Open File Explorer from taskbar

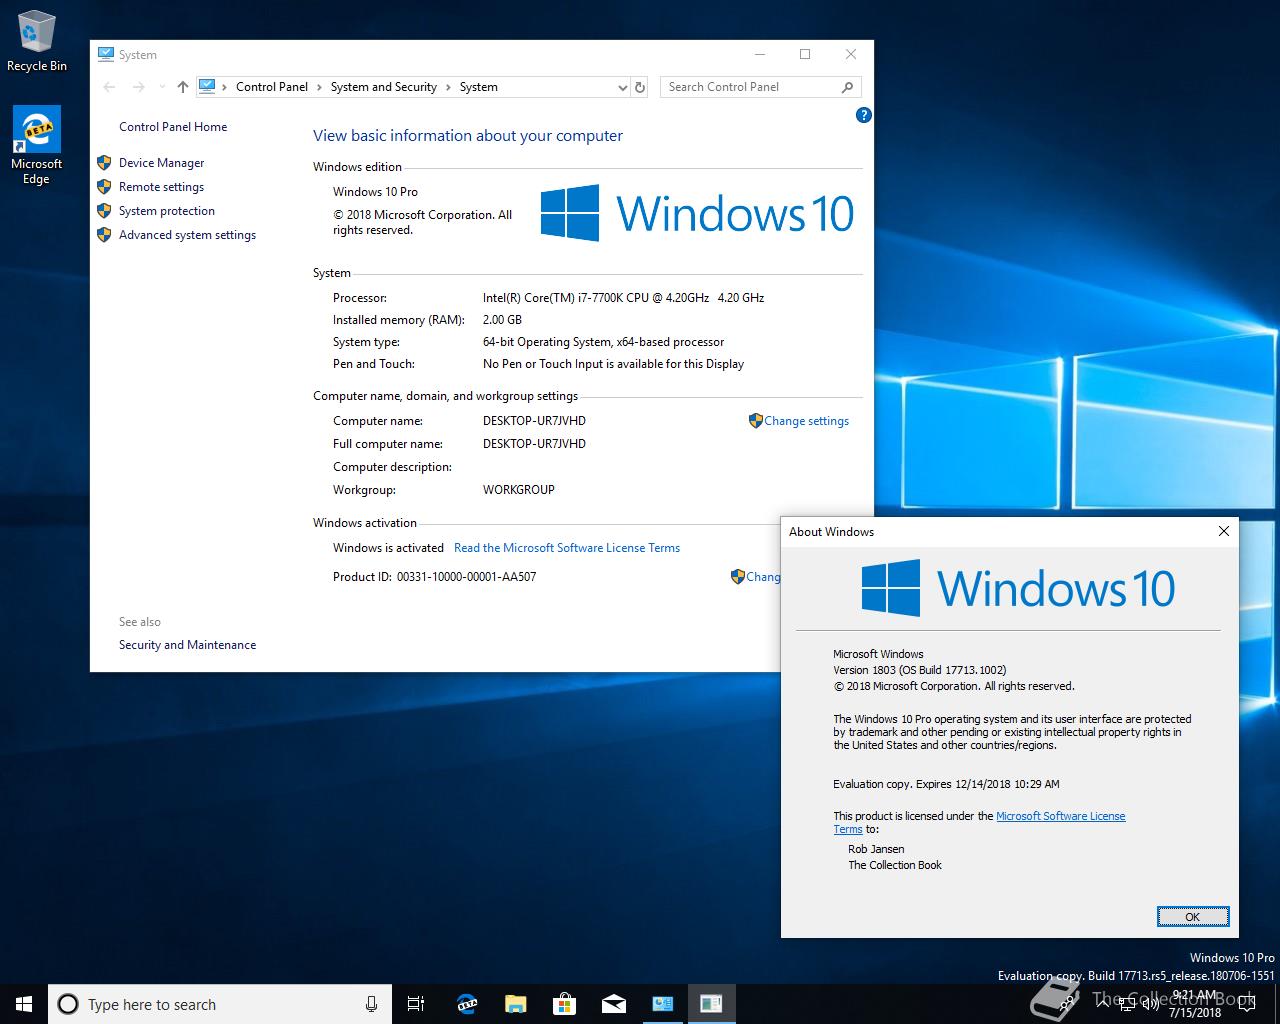click(x=515, y=1004)
